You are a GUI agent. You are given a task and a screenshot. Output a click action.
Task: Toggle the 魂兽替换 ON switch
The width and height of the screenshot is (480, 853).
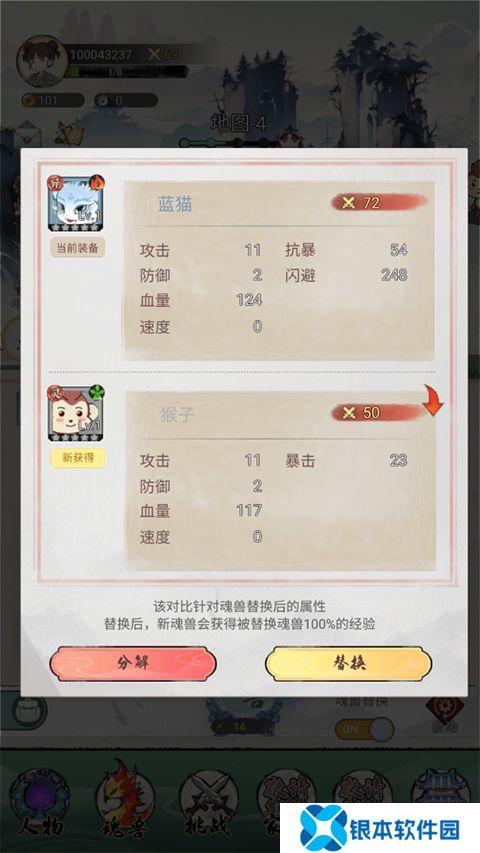364,729
